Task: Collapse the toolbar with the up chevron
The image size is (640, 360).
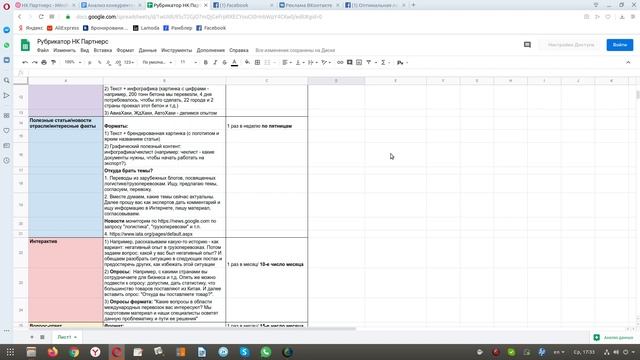Action: tap(628, 62)
